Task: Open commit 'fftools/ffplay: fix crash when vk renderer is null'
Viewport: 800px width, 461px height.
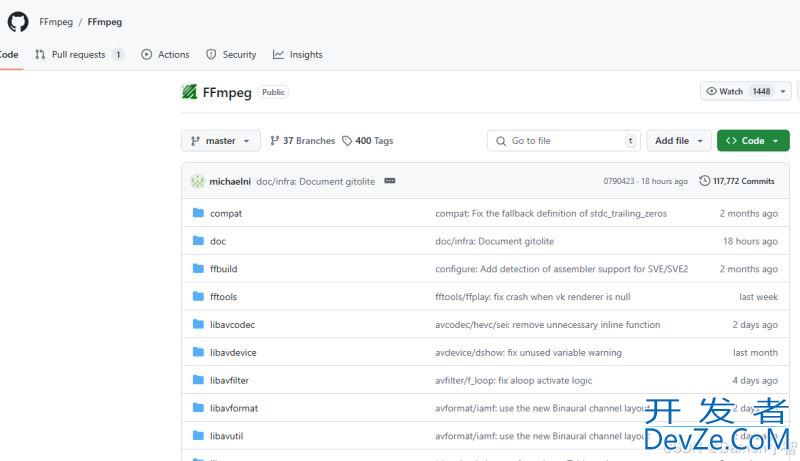Action: click(533, 297)
